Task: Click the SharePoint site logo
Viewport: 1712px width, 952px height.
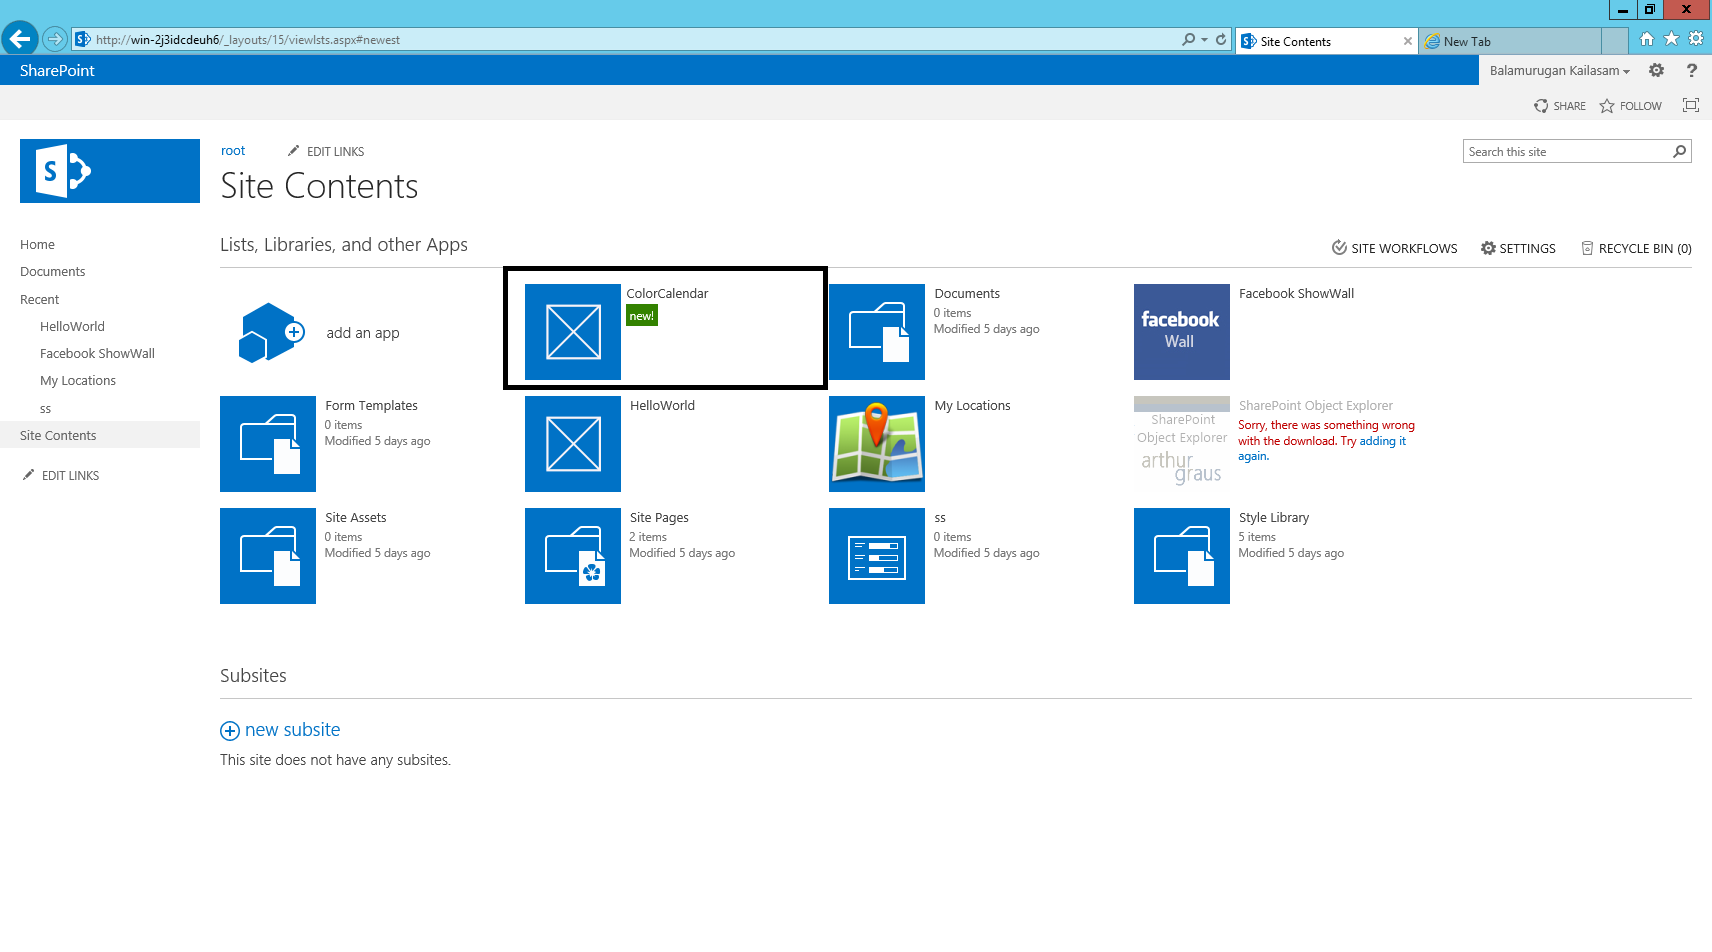Action: click(x=110, y=171)
